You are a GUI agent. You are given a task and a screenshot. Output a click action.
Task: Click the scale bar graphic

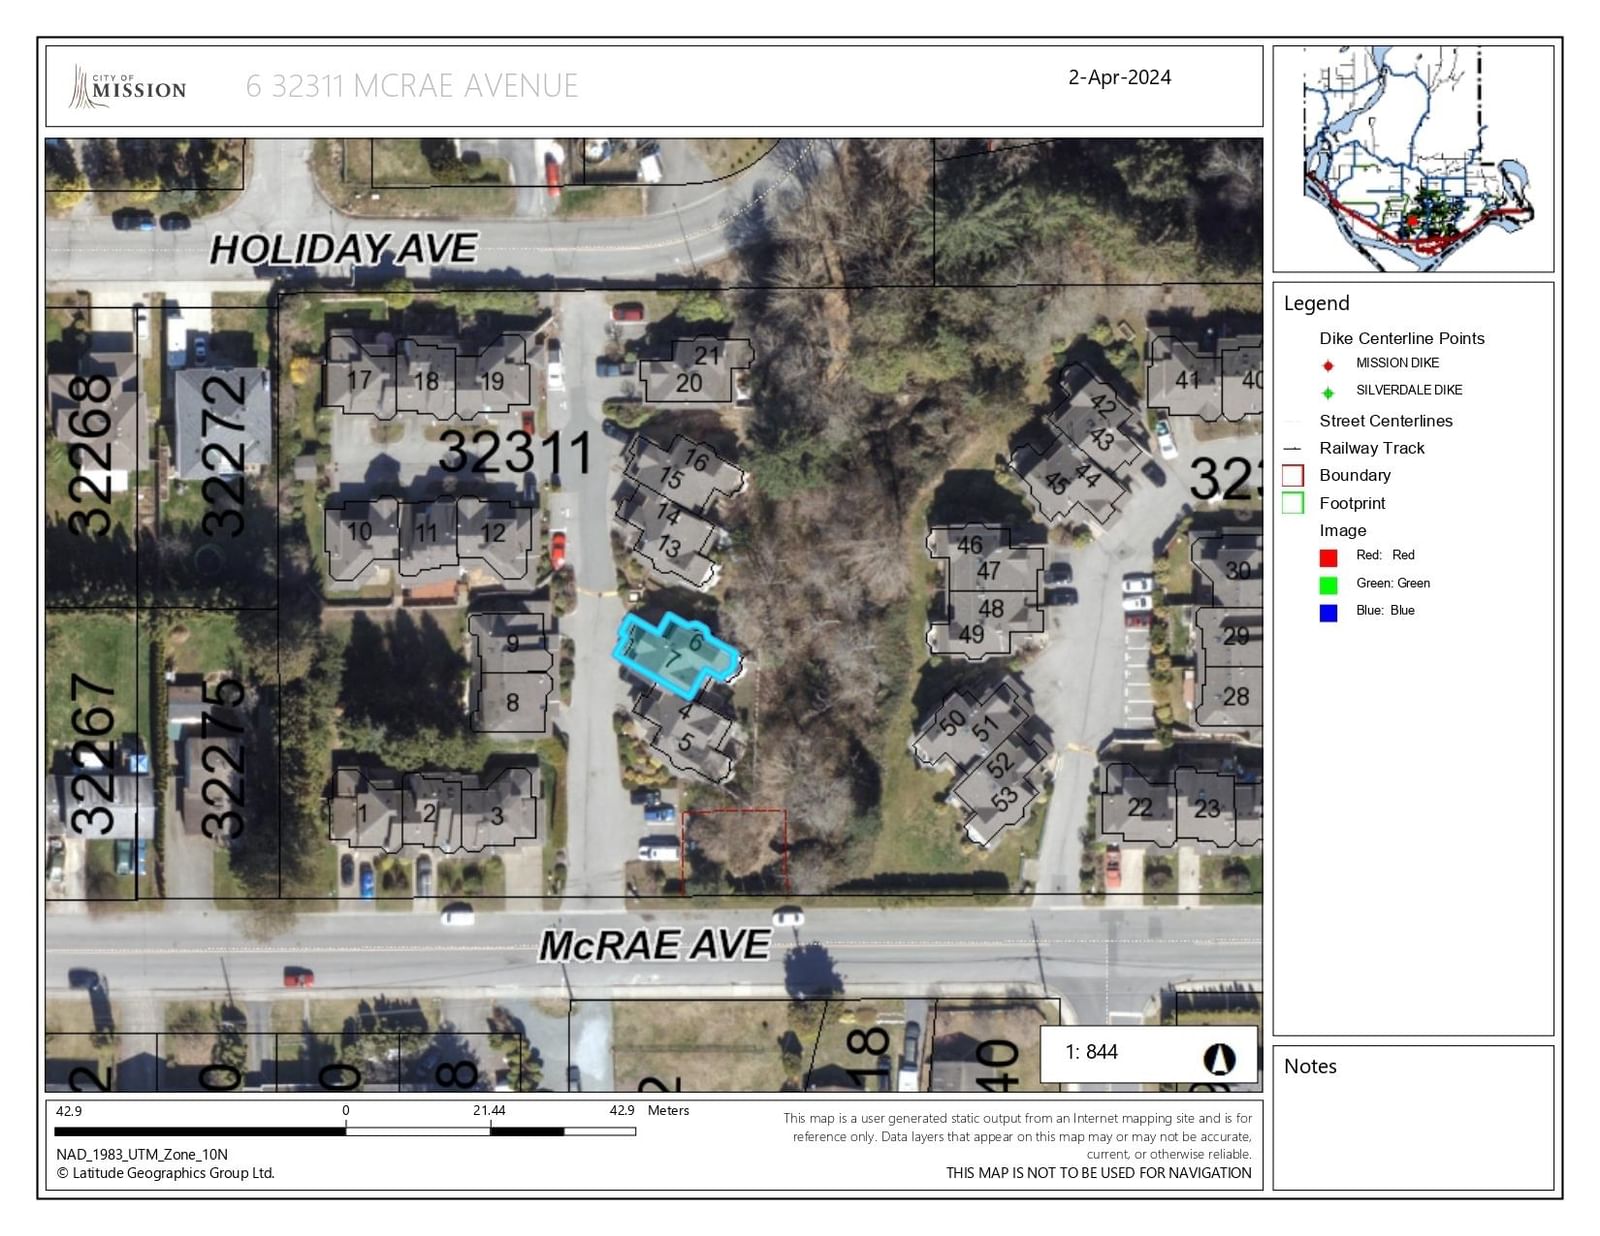point(345,1132)
